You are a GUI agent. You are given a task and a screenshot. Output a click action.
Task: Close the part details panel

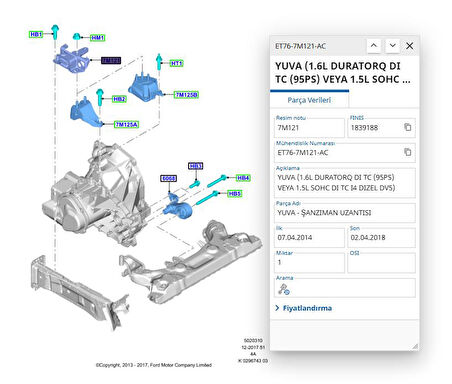click(410, 46)
